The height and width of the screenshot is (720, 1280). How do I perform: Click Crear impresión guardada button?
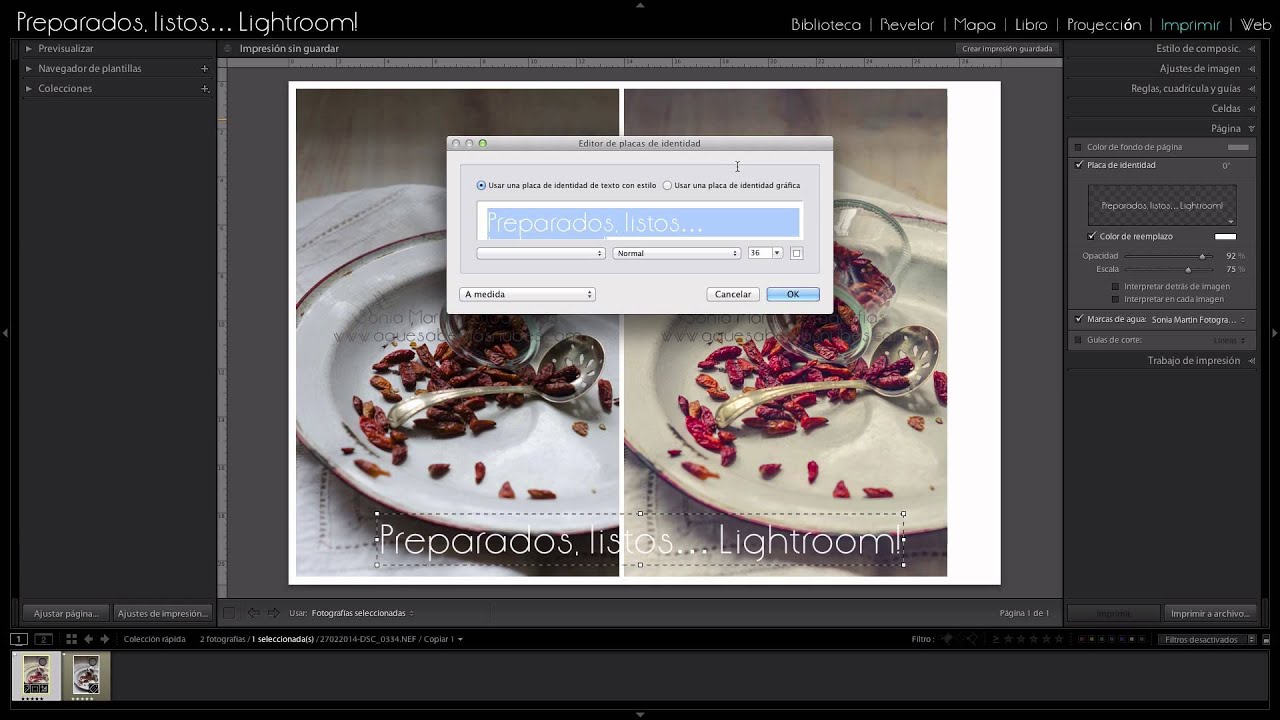1007,48
